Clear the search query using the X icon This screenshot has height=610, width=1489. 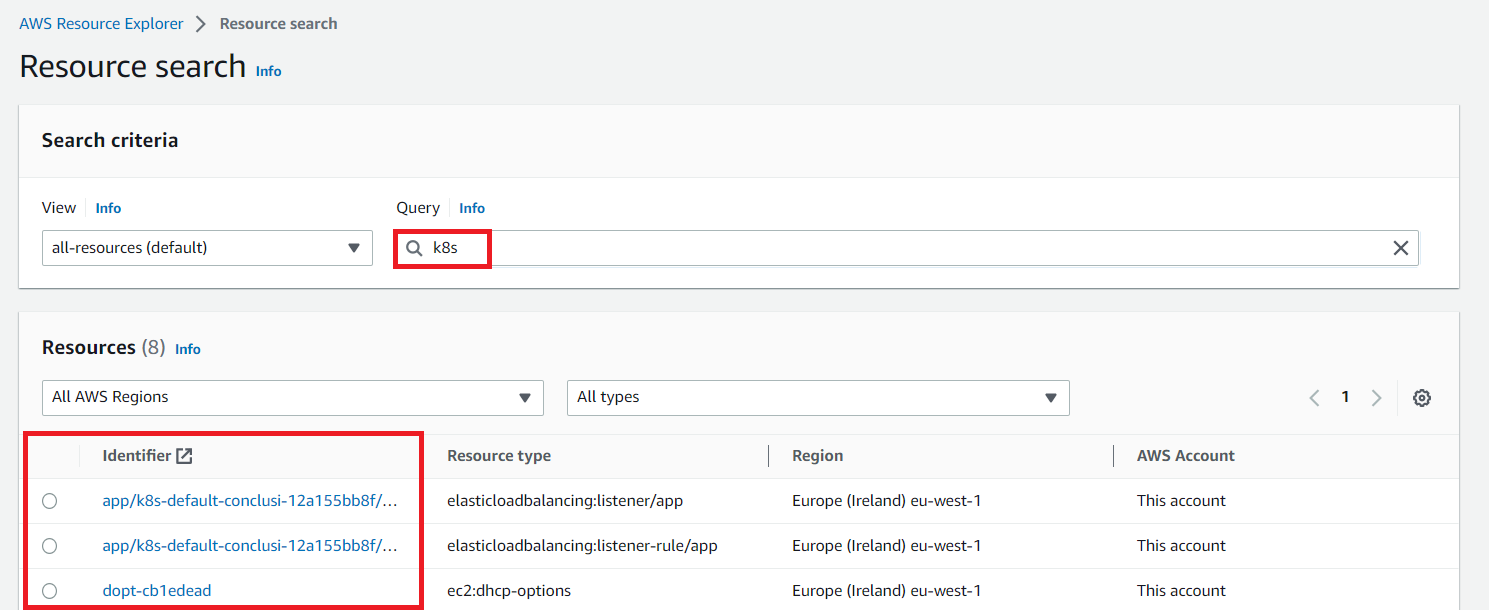click(1400, 247)
